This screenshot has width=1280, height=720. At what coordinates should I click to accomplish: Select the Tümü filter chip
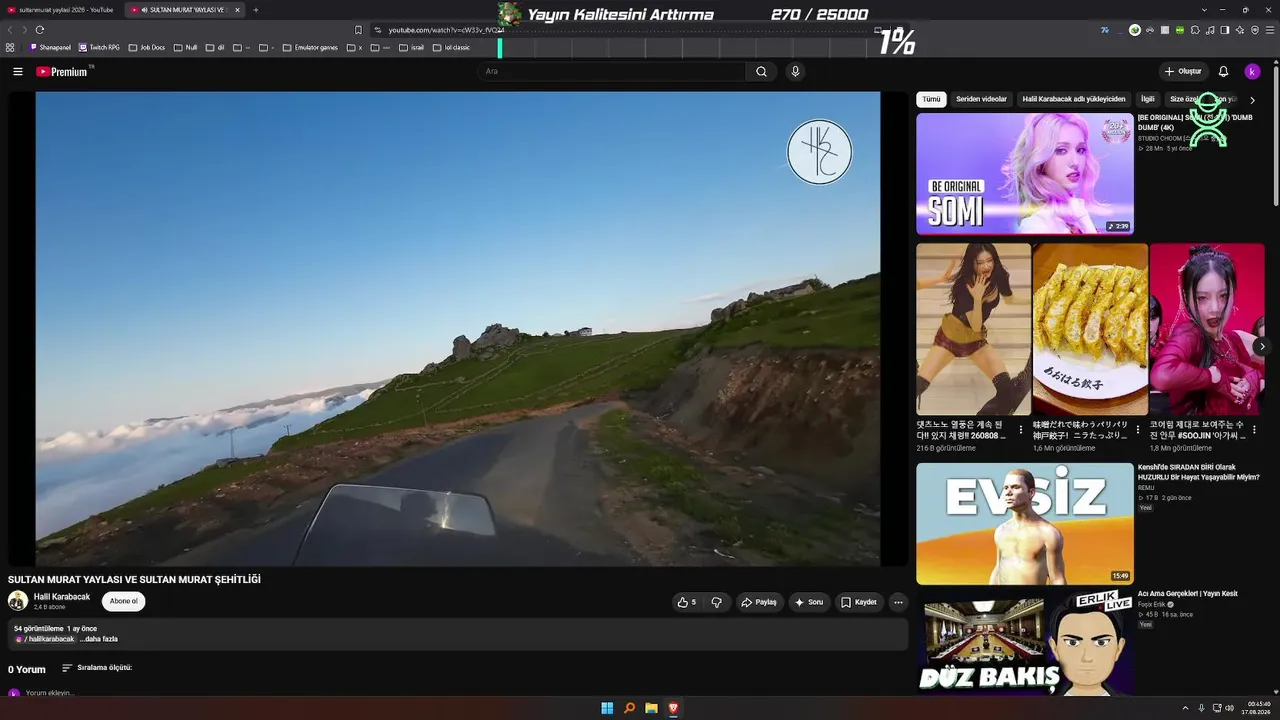click(931, 100)
